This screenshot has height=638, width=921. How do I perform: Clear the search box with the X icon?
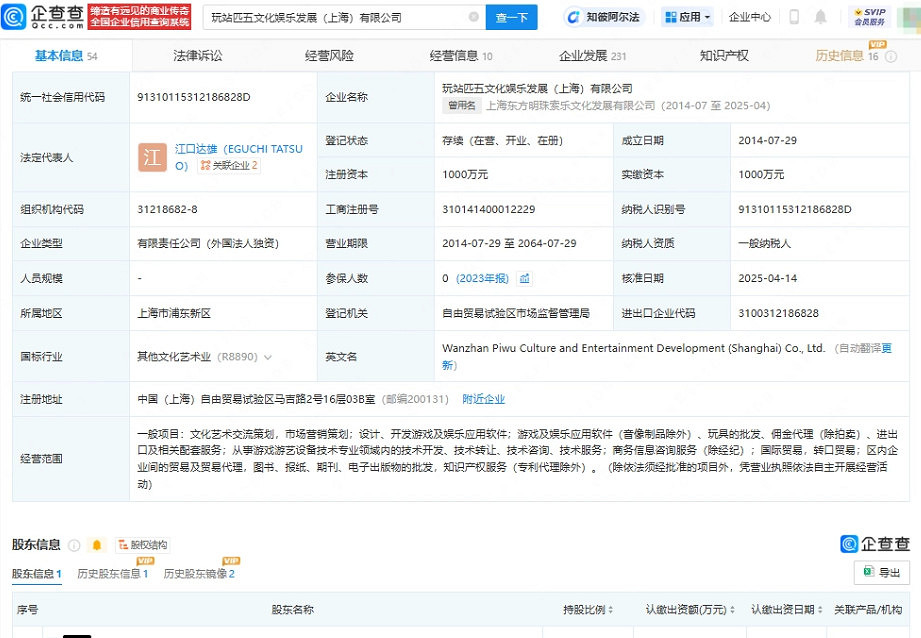tap(473, 17)
